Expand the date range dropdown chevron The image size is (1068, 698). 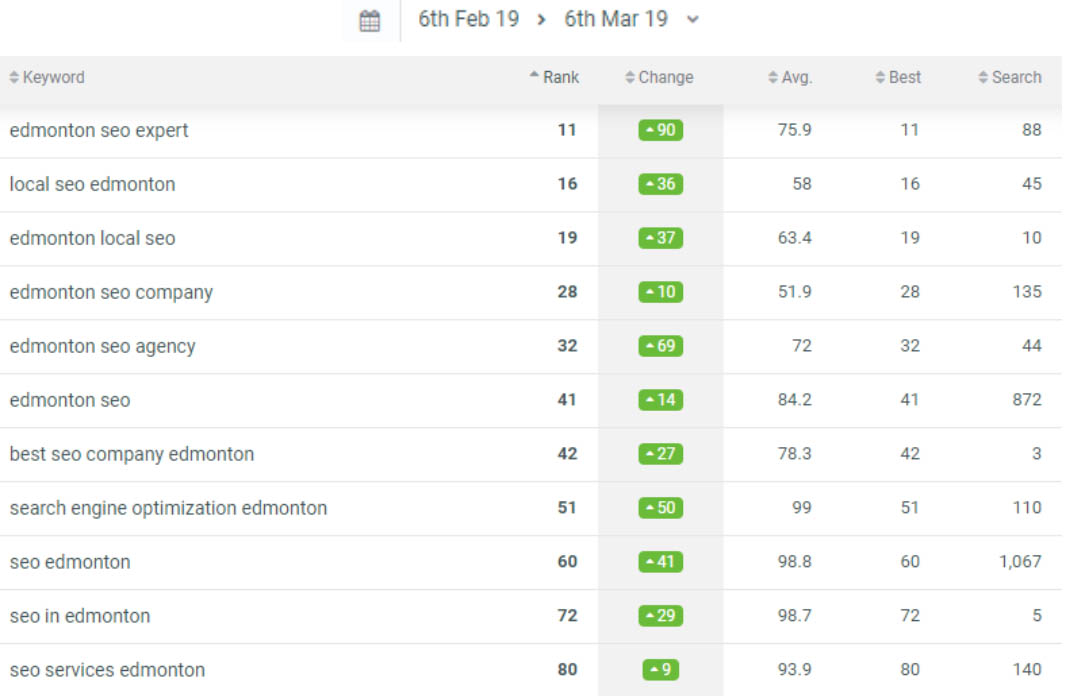(693, 20)
